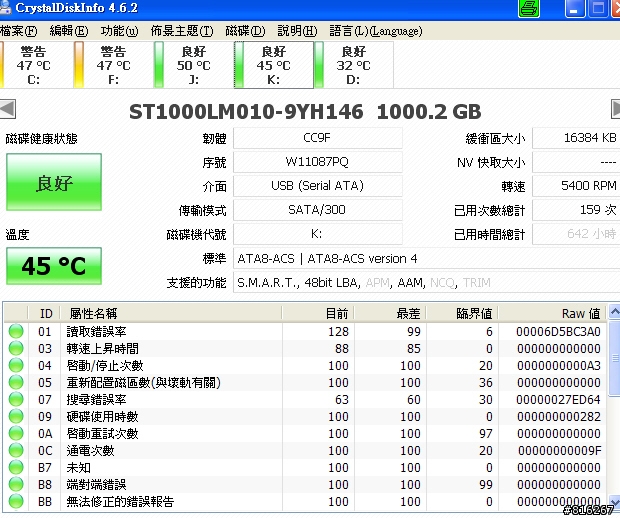The height and width of the screenshot is (518, 620).
Task: Click raw value 00000027ED64
Action: [x=558, y=399]
